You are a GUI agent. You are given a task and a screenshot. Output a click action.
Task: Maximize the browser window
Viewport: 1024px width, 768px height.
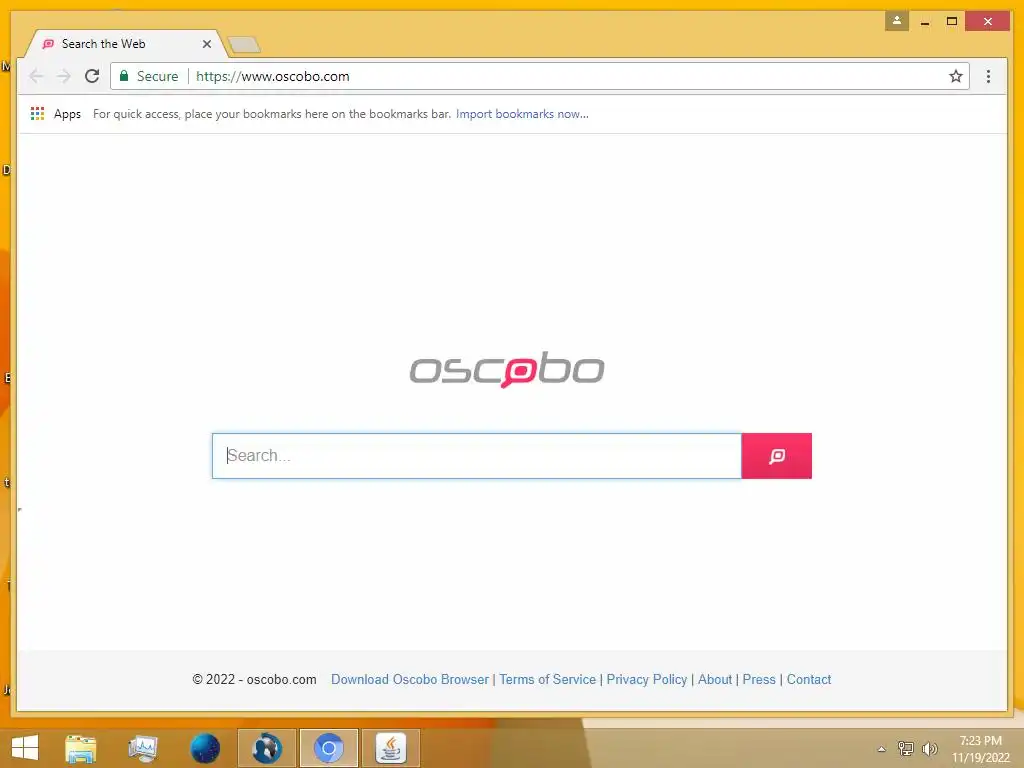(x=952, y=22)
